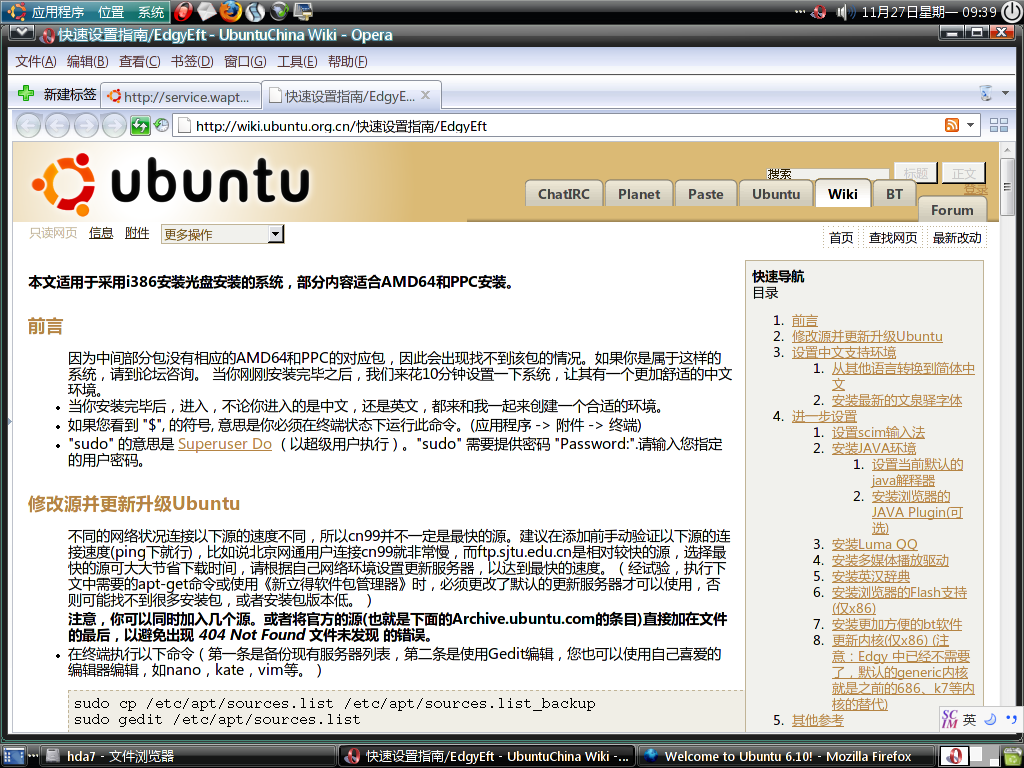Open the 工具(E) menu
The image size is (1024, 768).
point(297,61)
